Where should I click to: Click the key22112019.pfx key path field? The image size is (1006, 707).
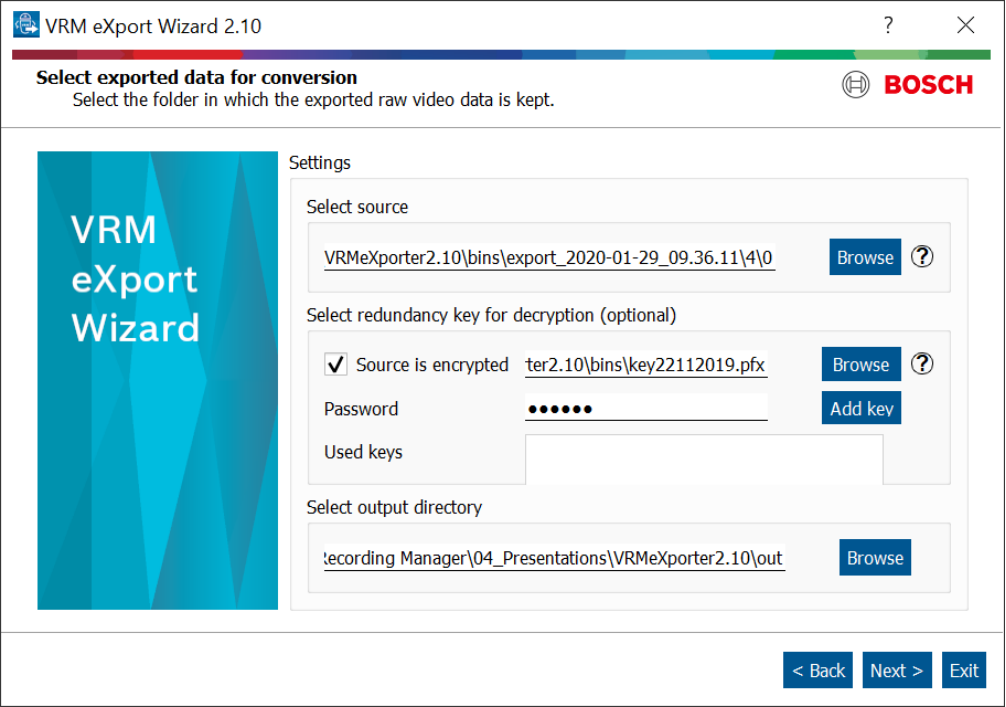(646, 364)
